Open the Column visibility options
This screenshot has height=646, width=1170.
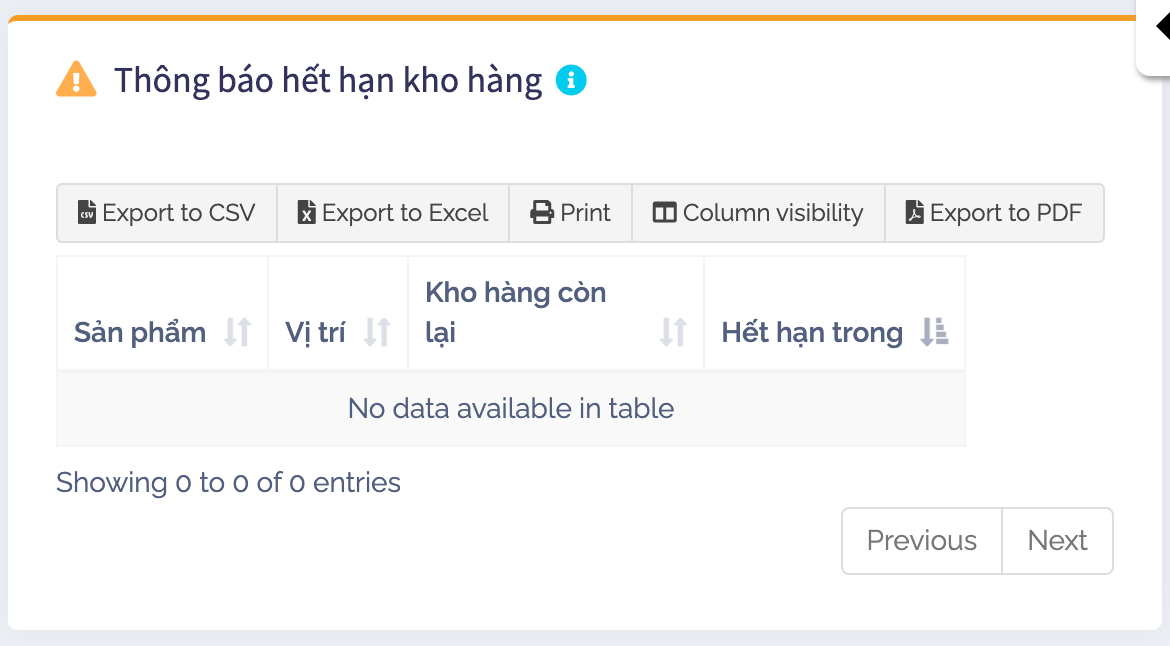[x=758, y=213]
